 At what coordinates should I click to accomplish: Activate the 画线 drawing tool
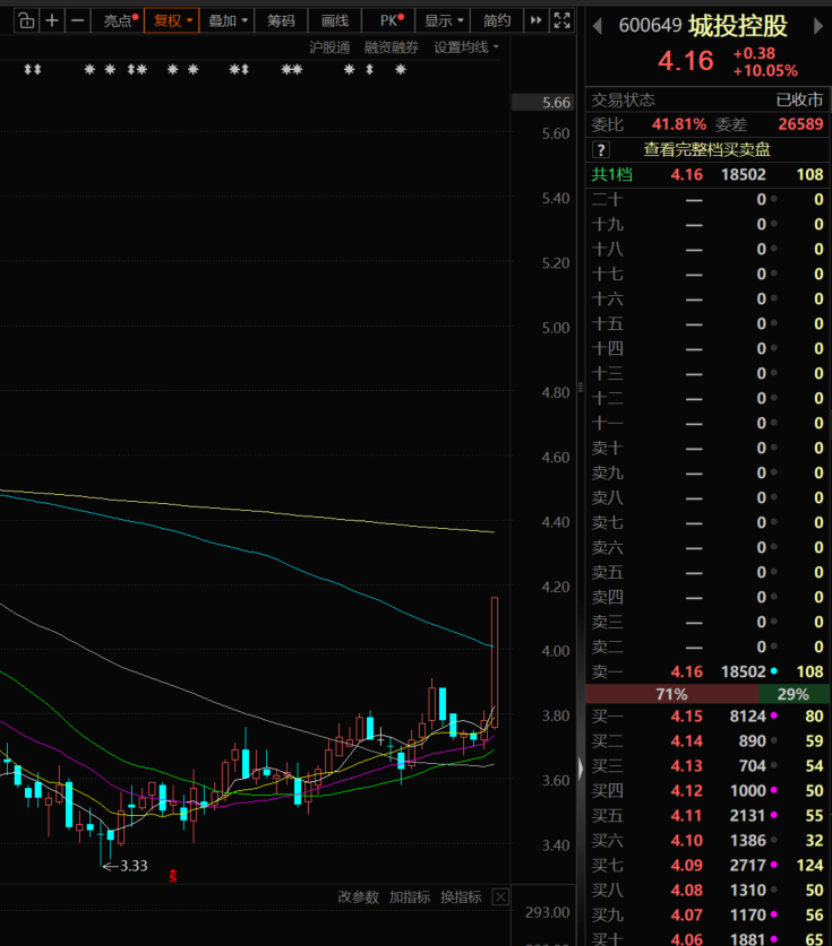[x=334, y=21]
